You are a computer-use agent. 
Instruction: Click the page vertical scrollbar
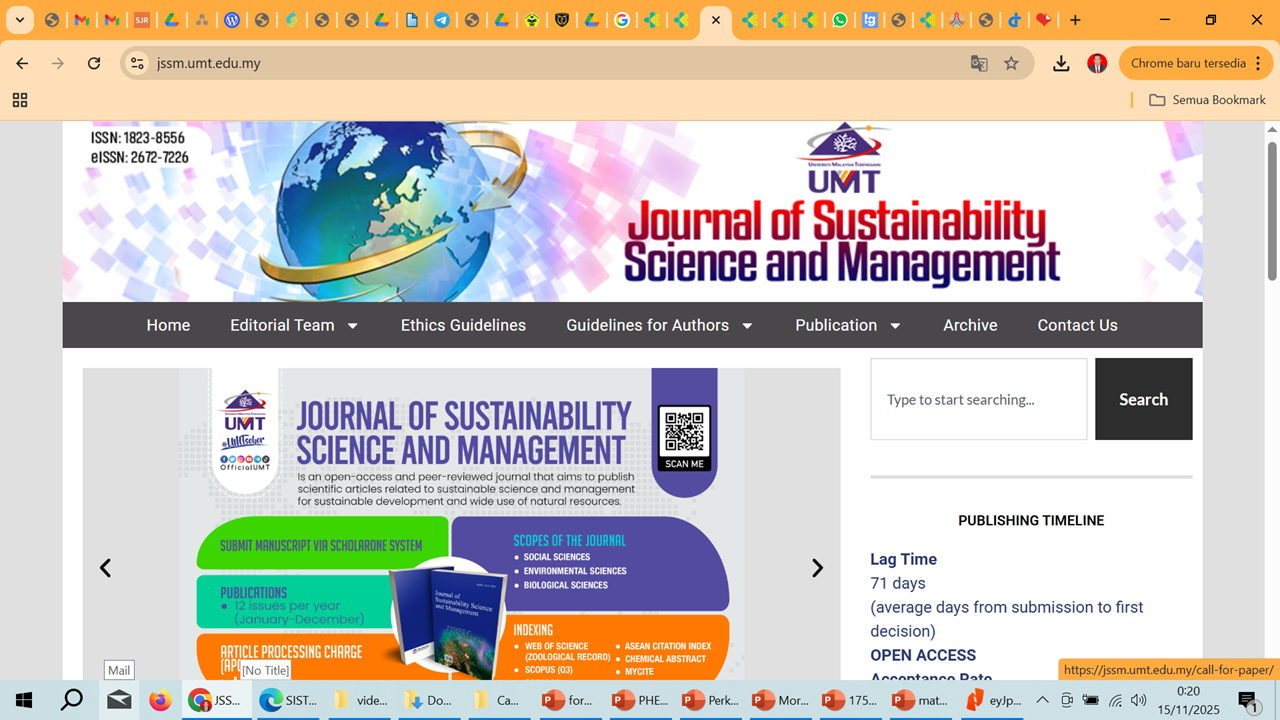[1272, 210]
